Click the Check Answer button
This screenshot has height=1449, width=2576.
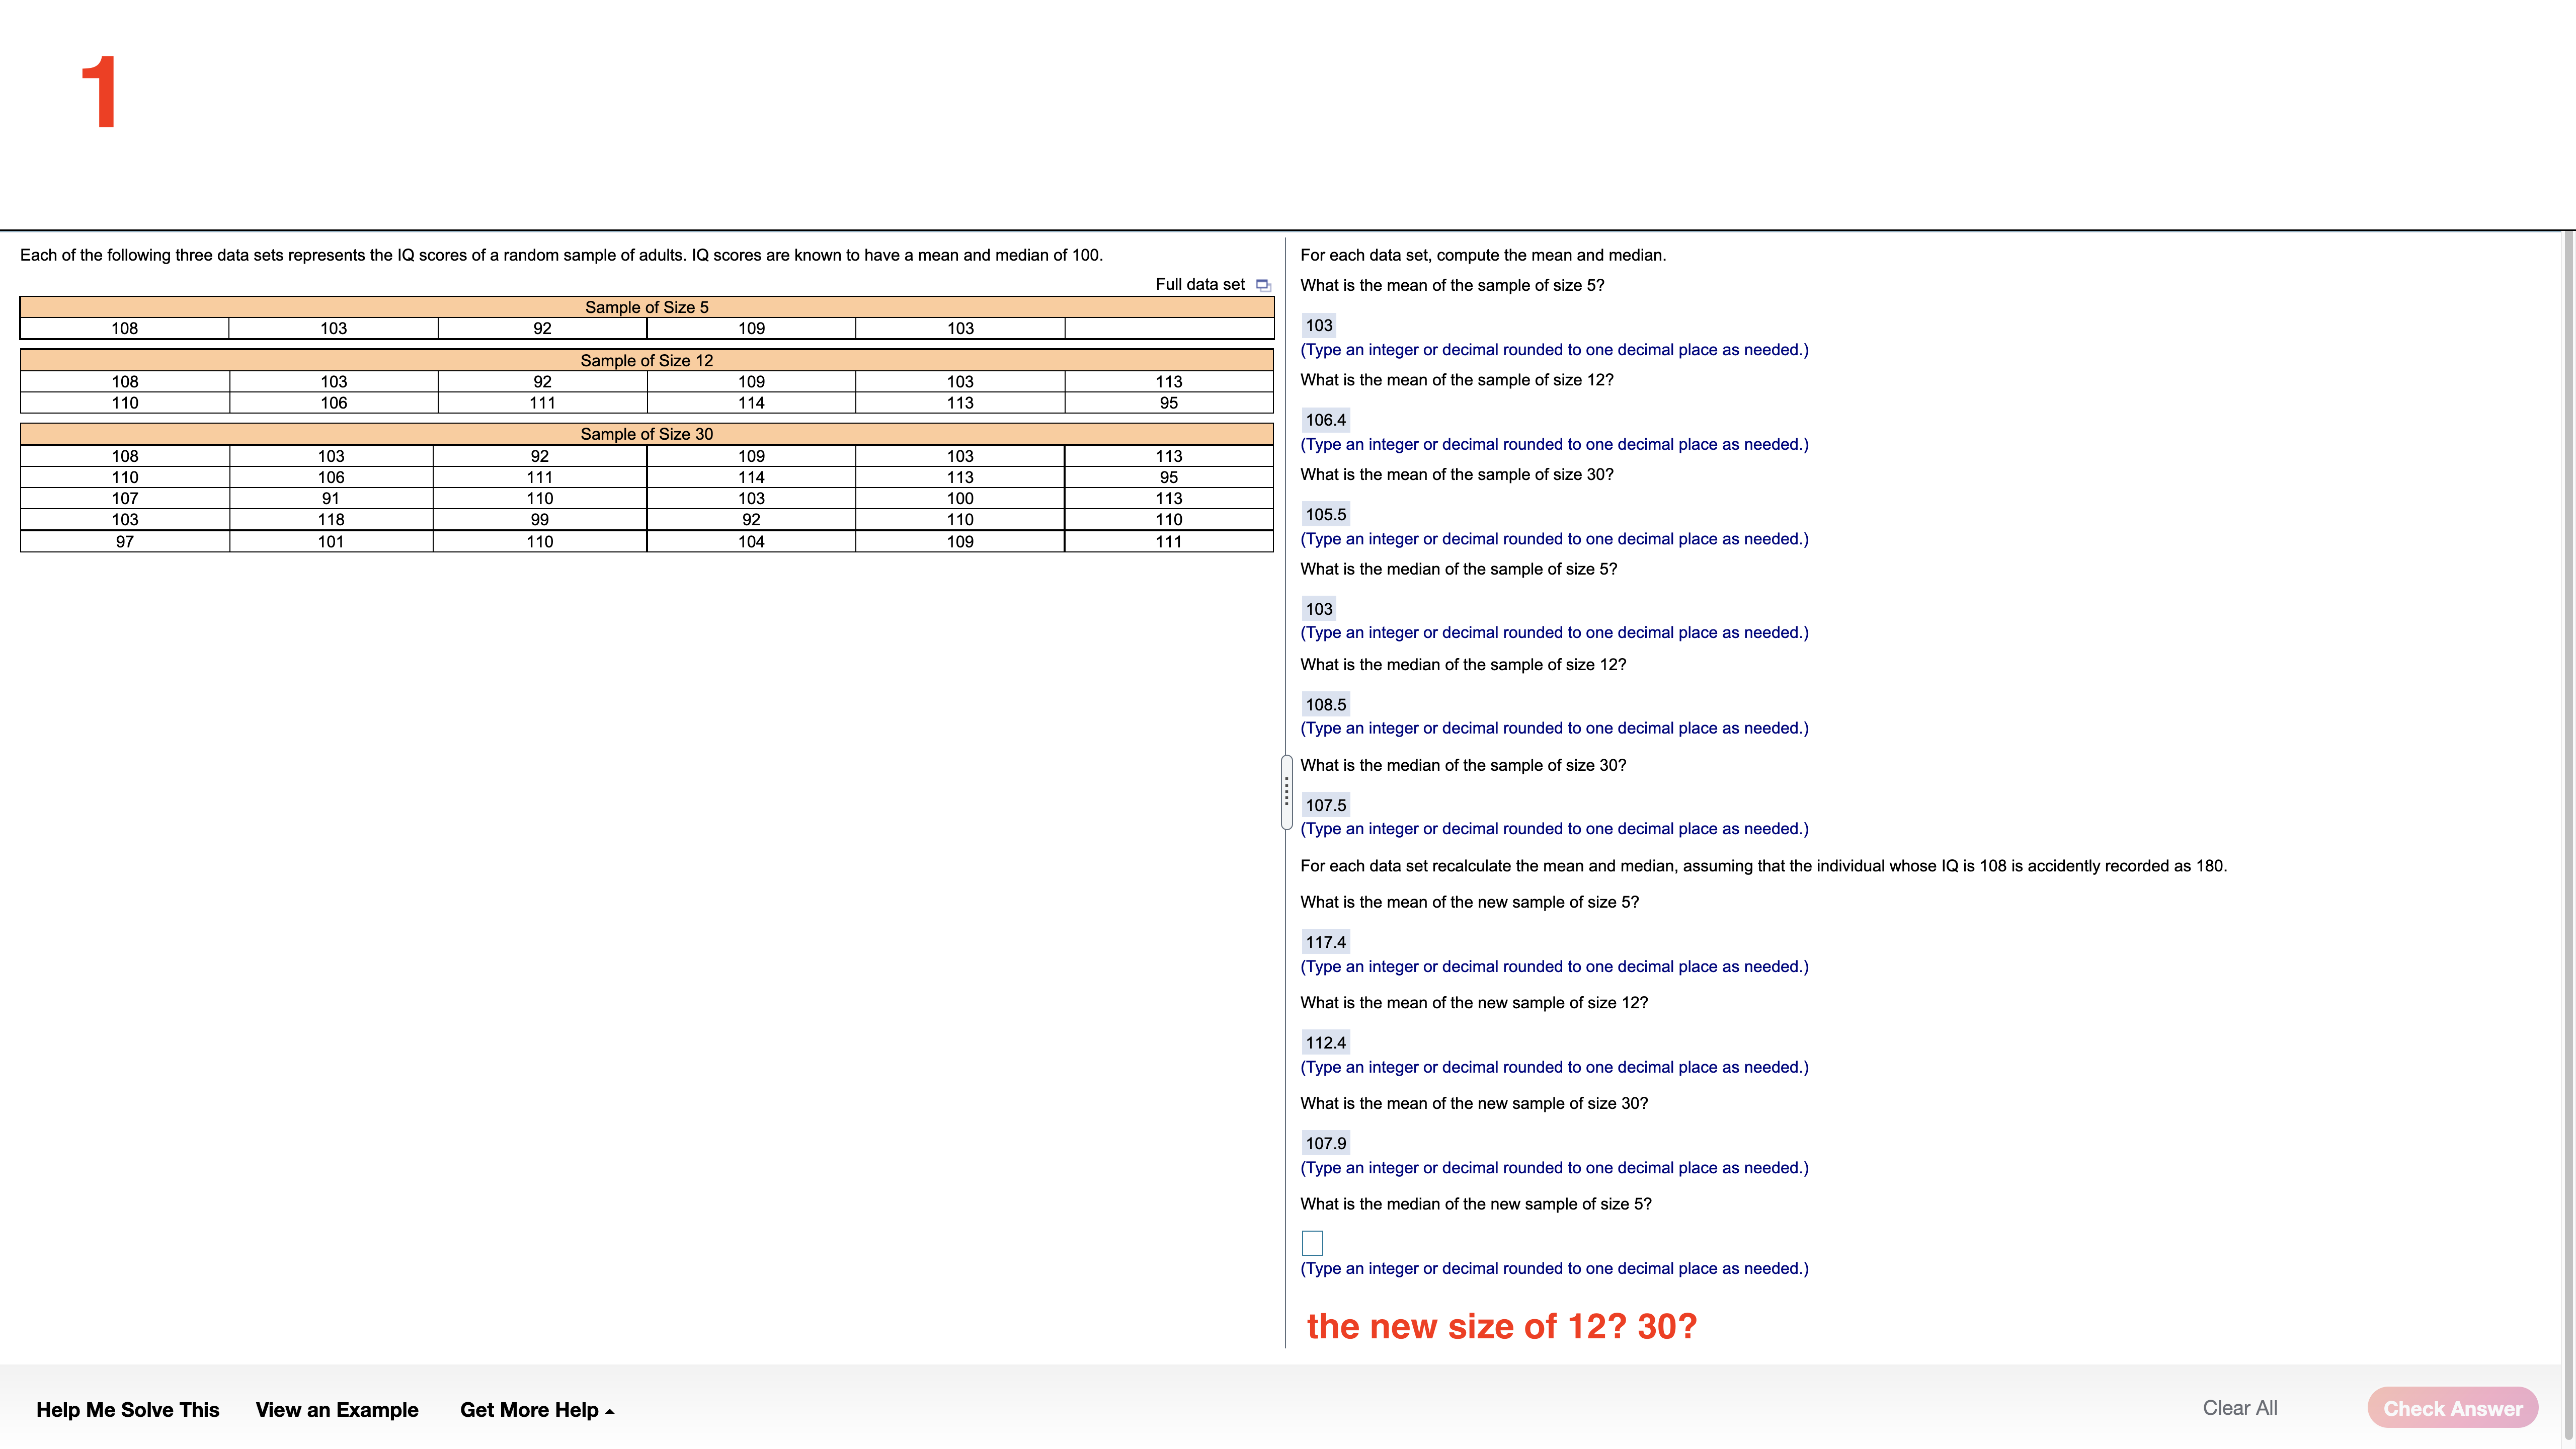click(x=2453, y=1407)
